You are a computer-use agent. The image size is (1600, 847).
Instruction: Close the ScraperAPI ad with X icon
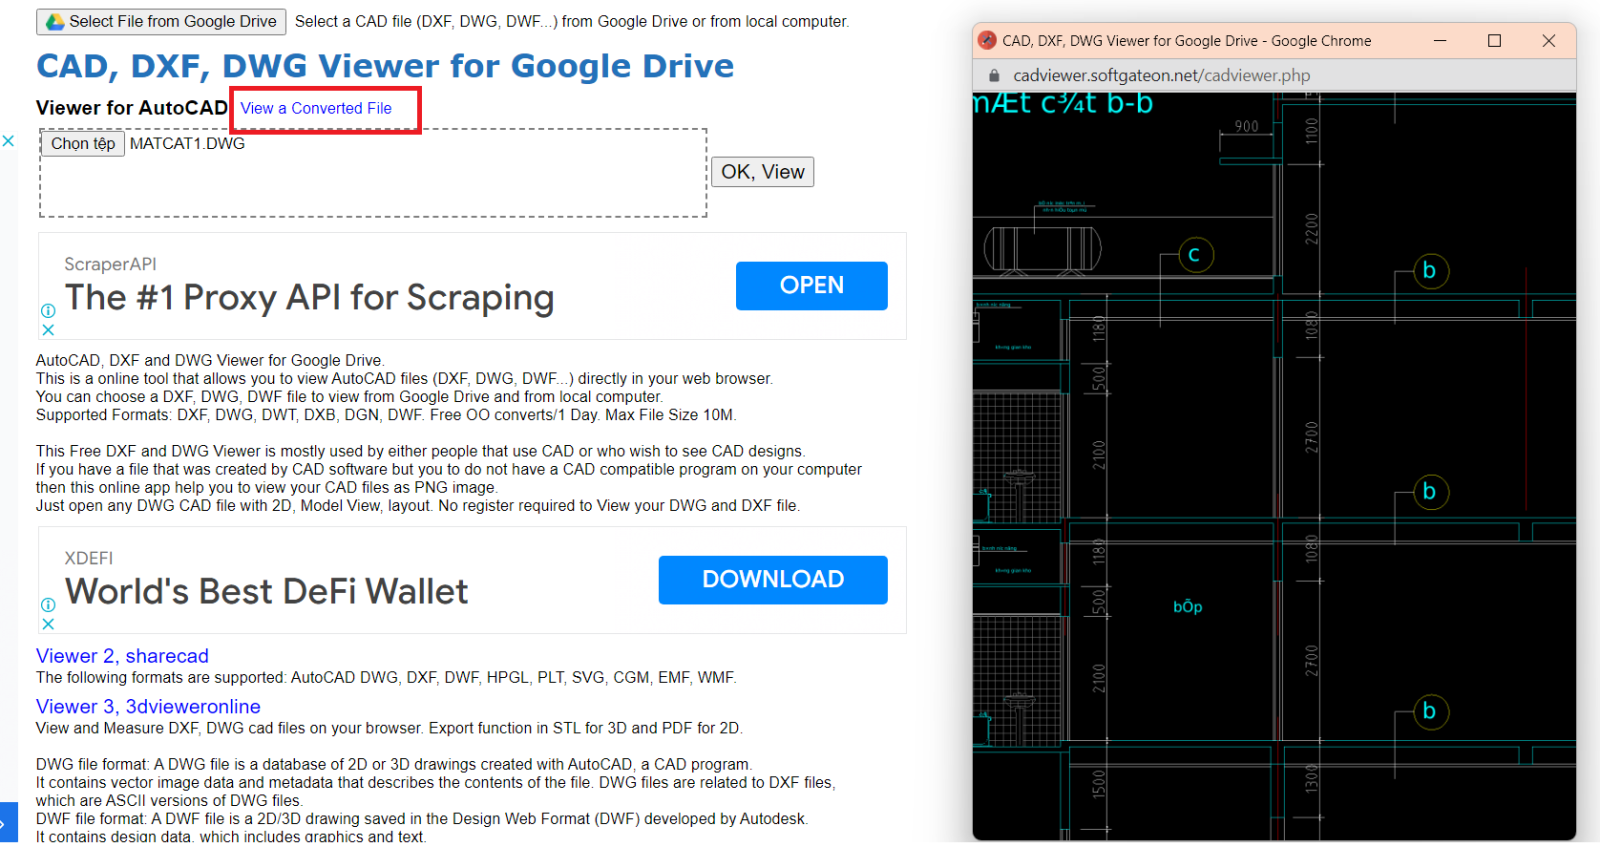[48, 329]
